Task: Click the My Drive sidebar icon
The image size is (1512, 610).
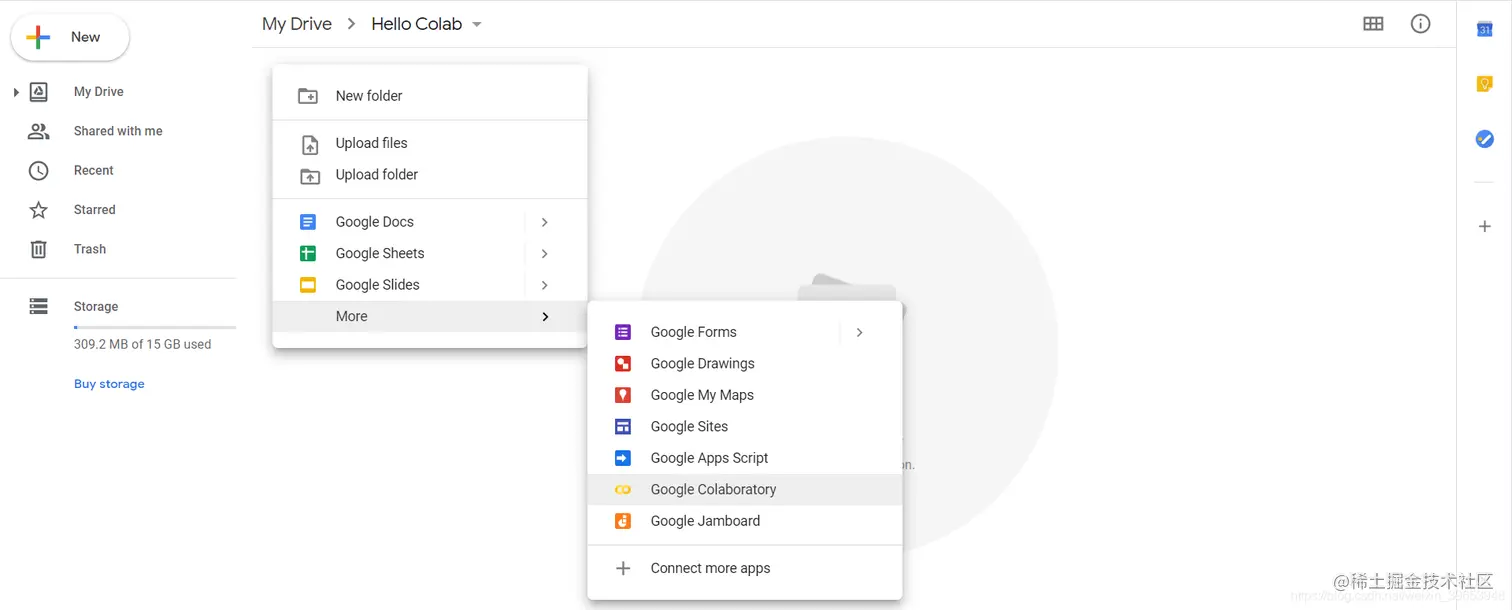Action: tap(38, 92)
